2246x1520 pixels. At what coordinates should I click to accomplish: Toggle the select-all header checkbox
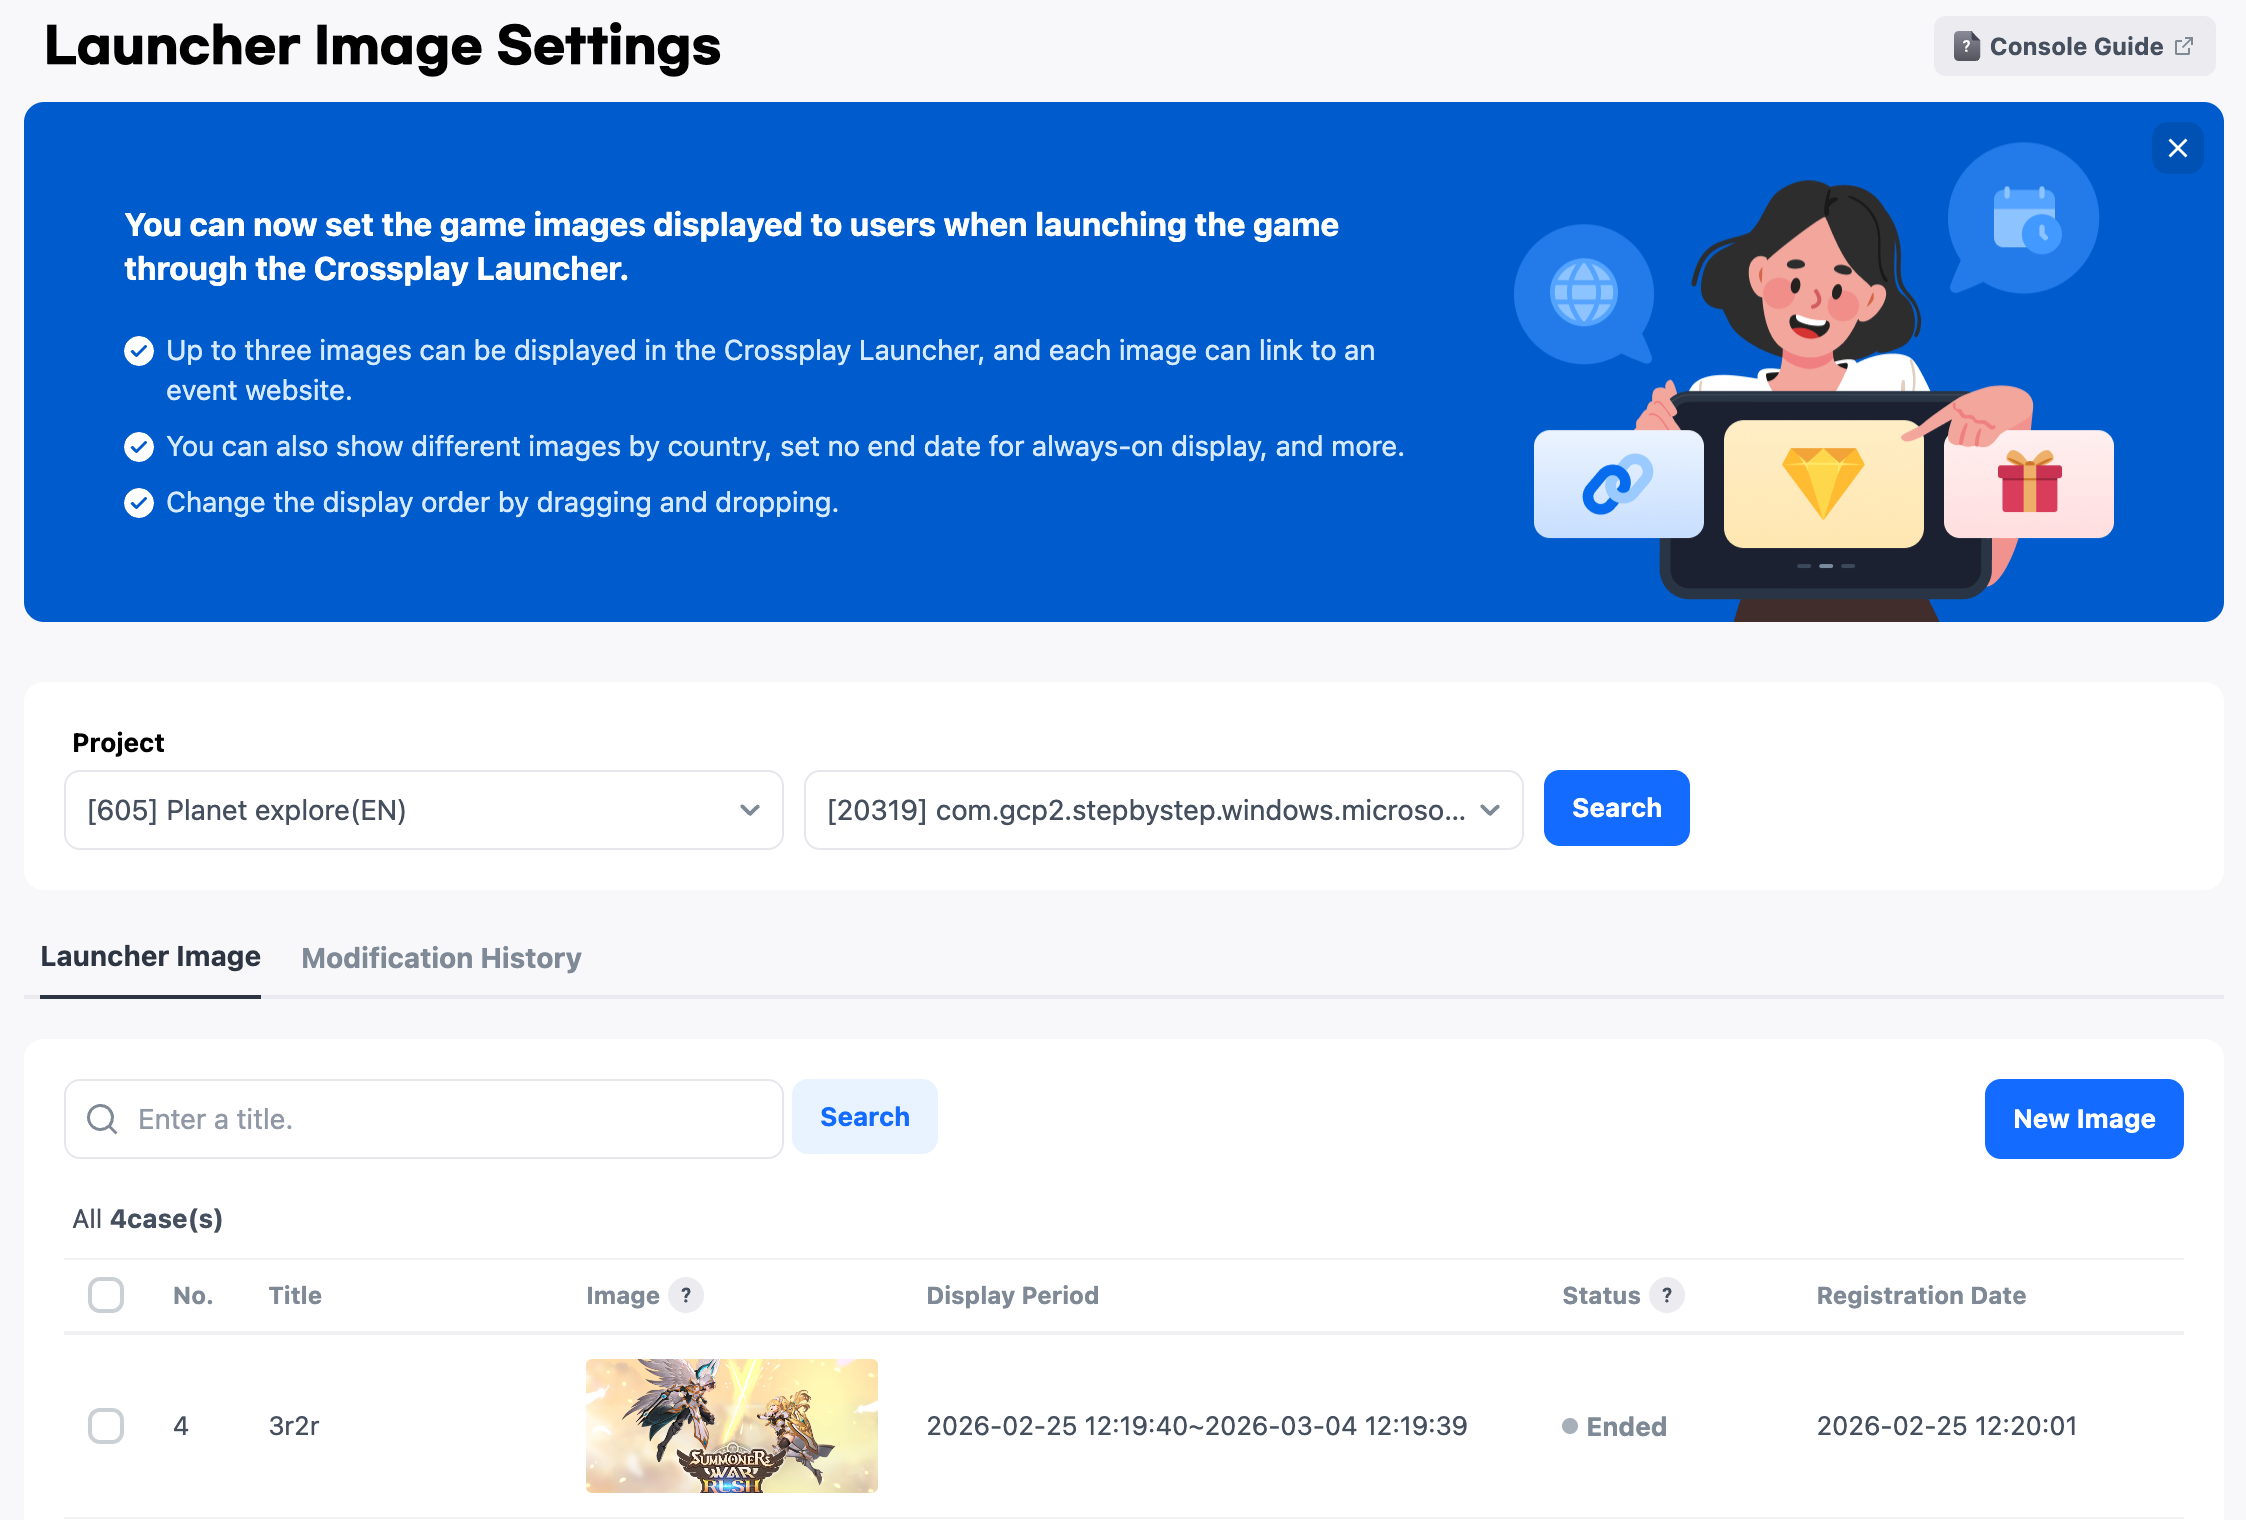pyautogui.click(x=106, y=1295)
